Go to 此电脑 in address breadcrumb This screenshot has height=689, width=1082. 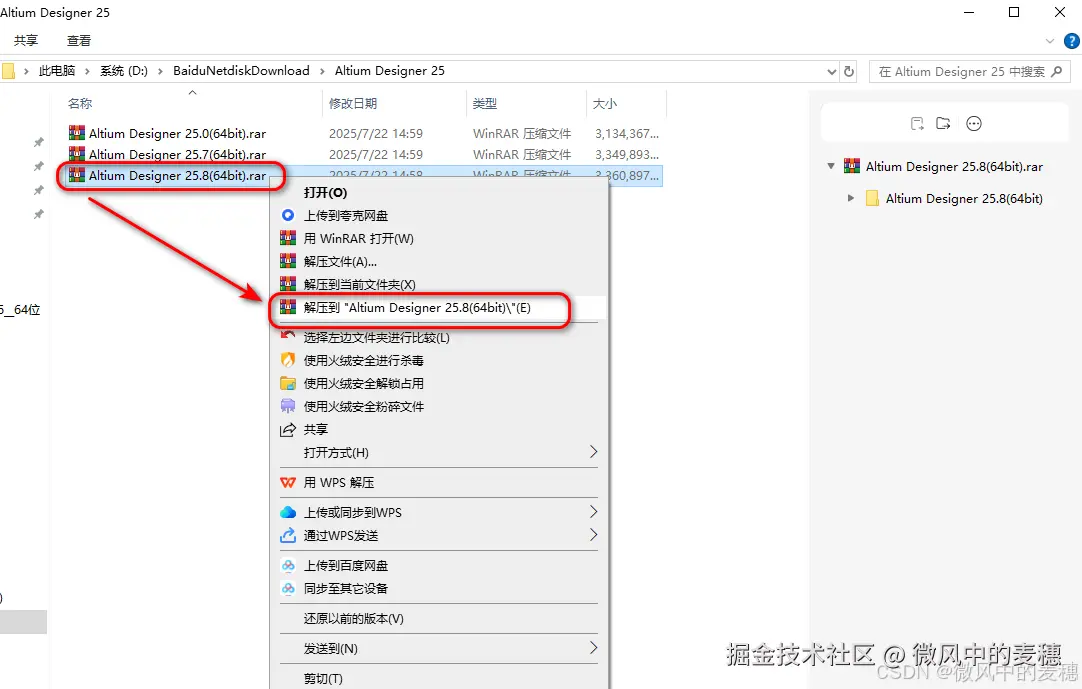pyautogui.click(x=57, y=71)
